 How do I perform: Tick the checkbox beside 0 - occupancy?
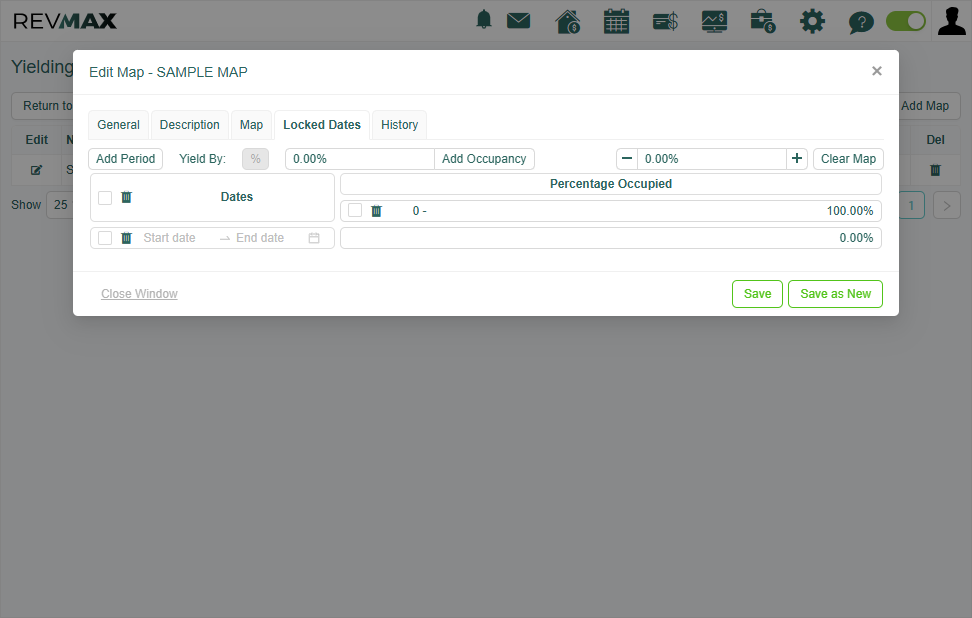point(355,210)
